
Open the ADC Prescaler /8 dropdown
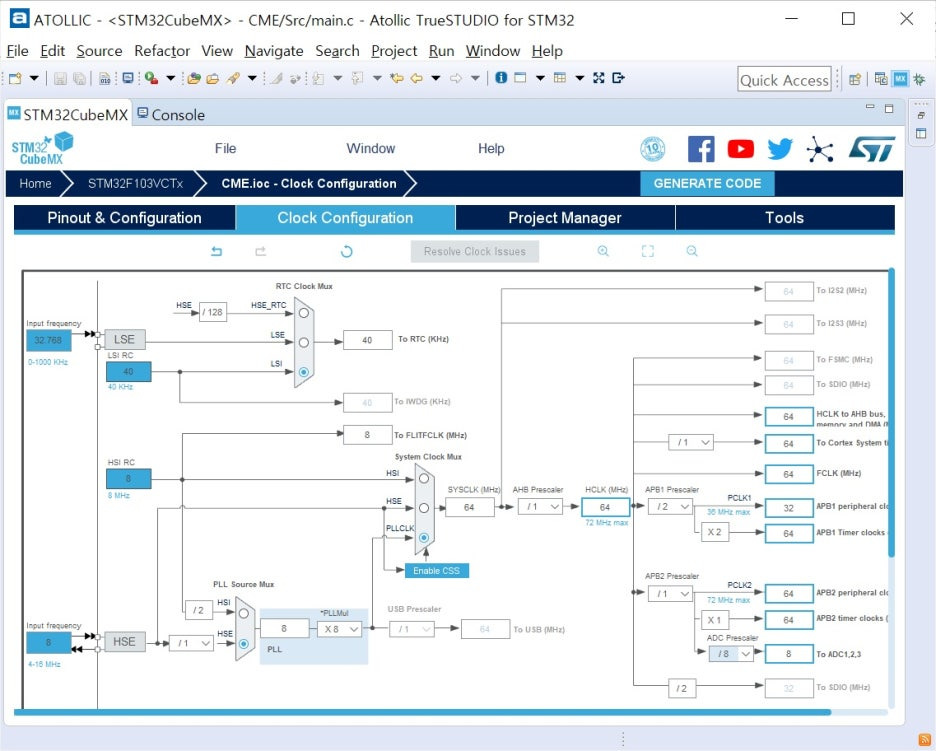click(x=731, y=654)
